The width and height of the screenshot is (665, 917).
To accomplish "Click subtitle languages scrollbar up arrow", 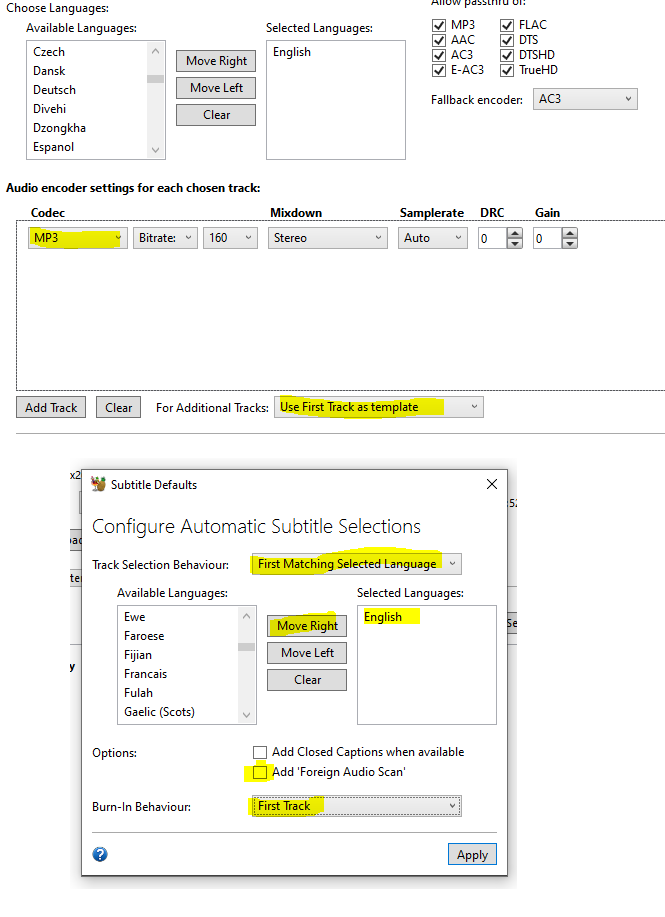I will pos(247,616).
